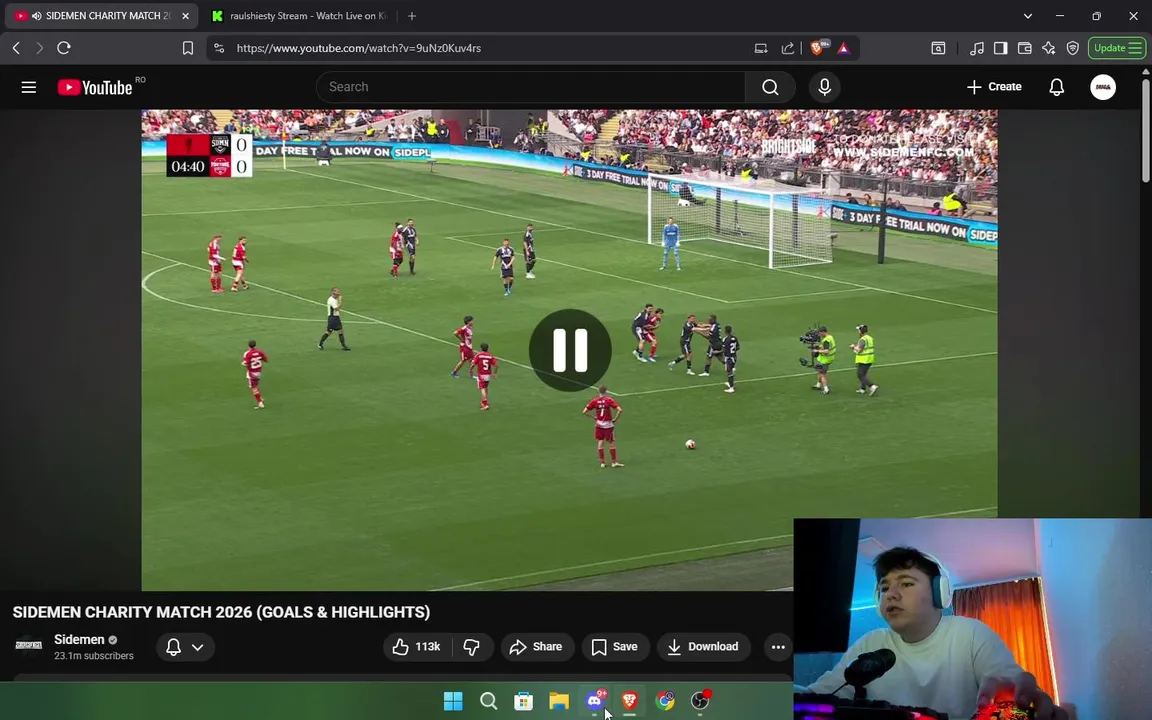Open OBS Studio from taskbar
Image resolution: width=1152 pixels, height=720 pixels.
pyautogui.click(x=700, y=701)
